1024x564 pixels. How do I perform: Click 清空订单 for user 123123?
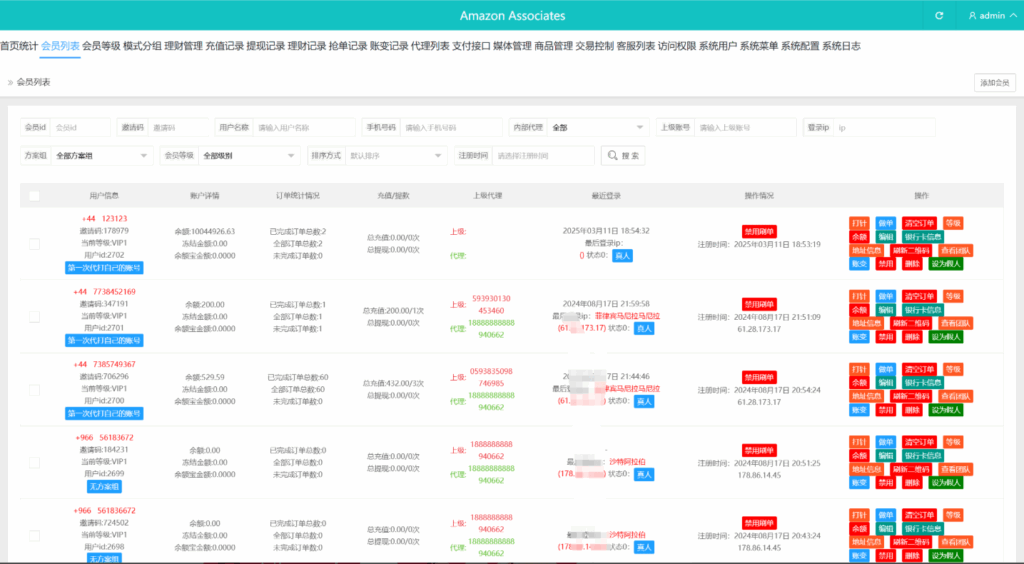coord(919,223)
